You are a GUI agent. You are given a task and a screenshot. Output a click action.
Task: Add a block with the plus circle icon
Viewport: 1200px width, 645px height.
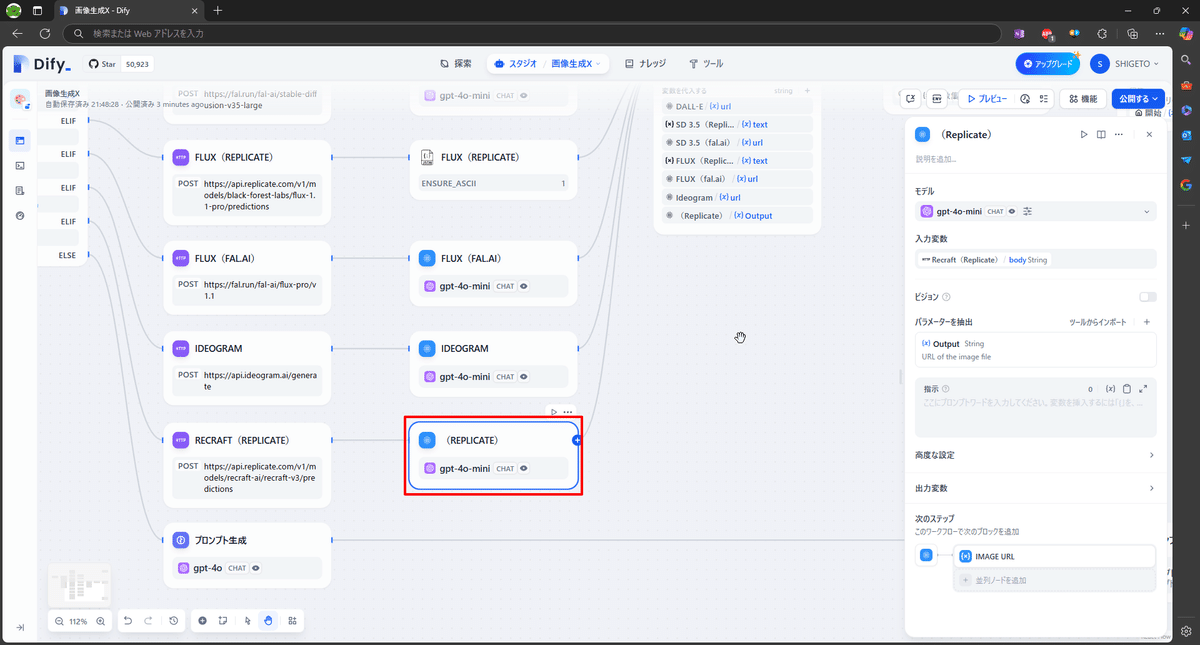203,621
